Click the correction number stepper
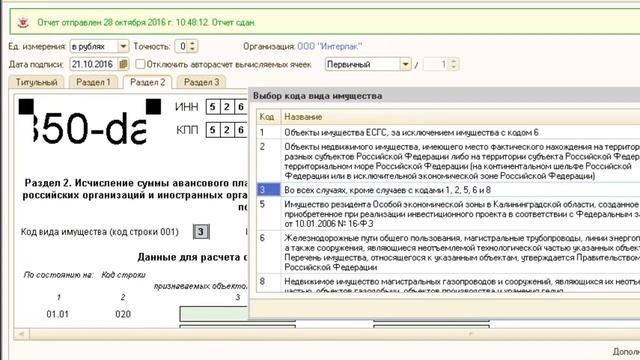The image size is (640, 360). pyautogui.click(x=453, y=64)
